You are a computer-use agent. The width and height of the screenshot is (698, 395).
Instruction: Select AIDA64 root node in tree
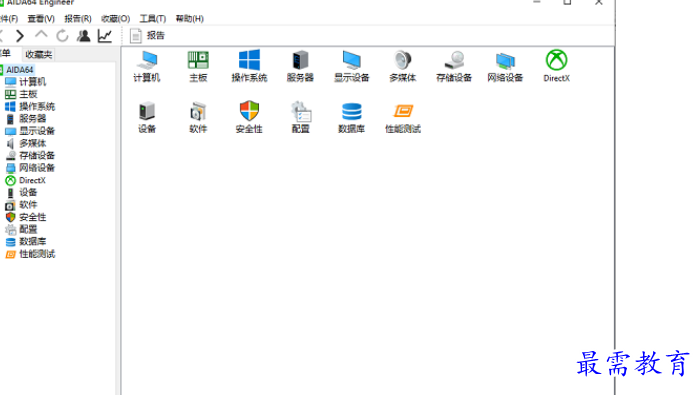coord(20,70)
